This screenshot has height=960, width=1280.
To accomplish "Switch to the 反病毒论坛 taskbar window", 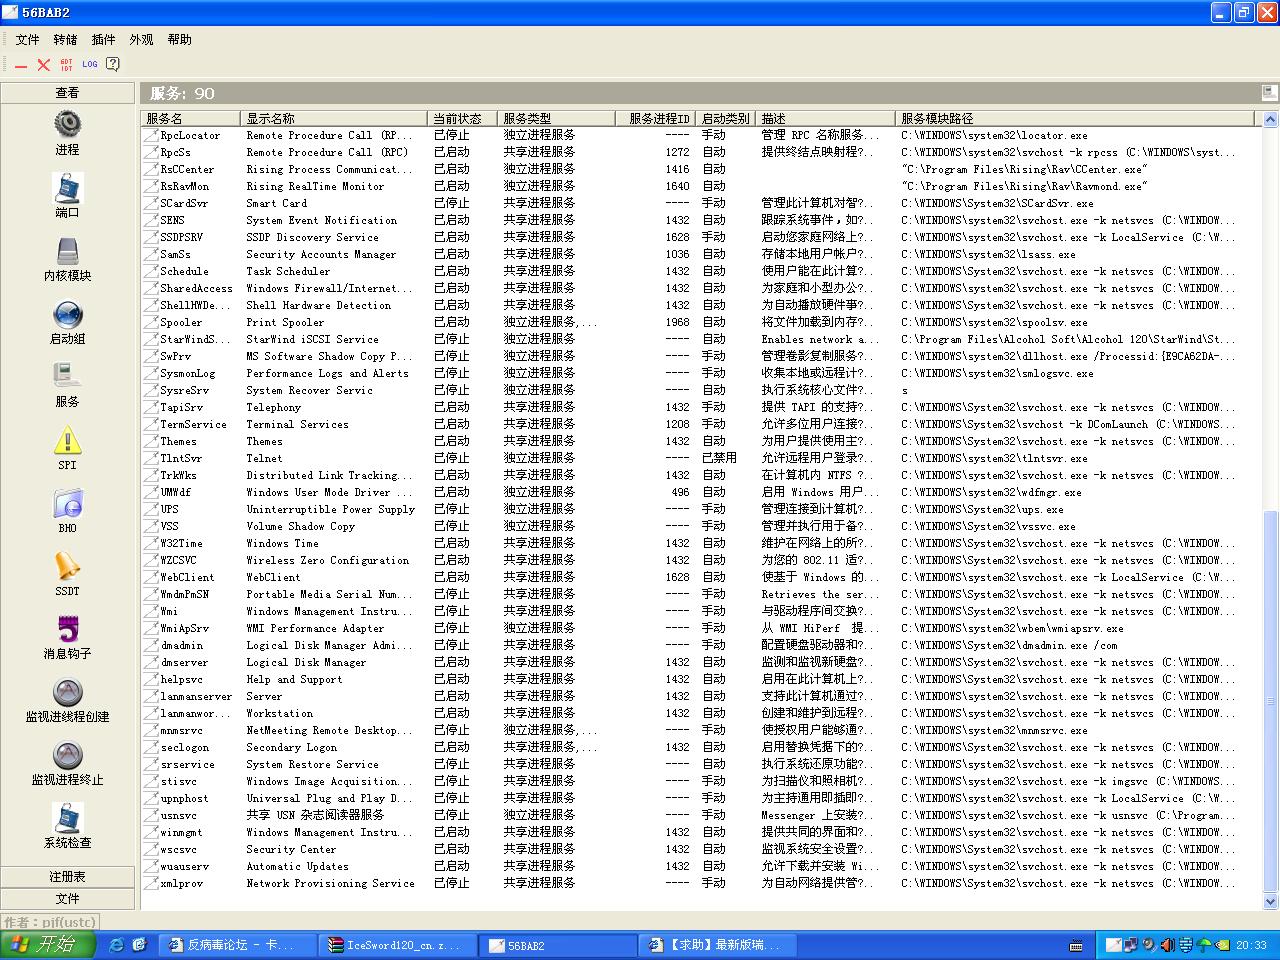I will click(239, 944).
